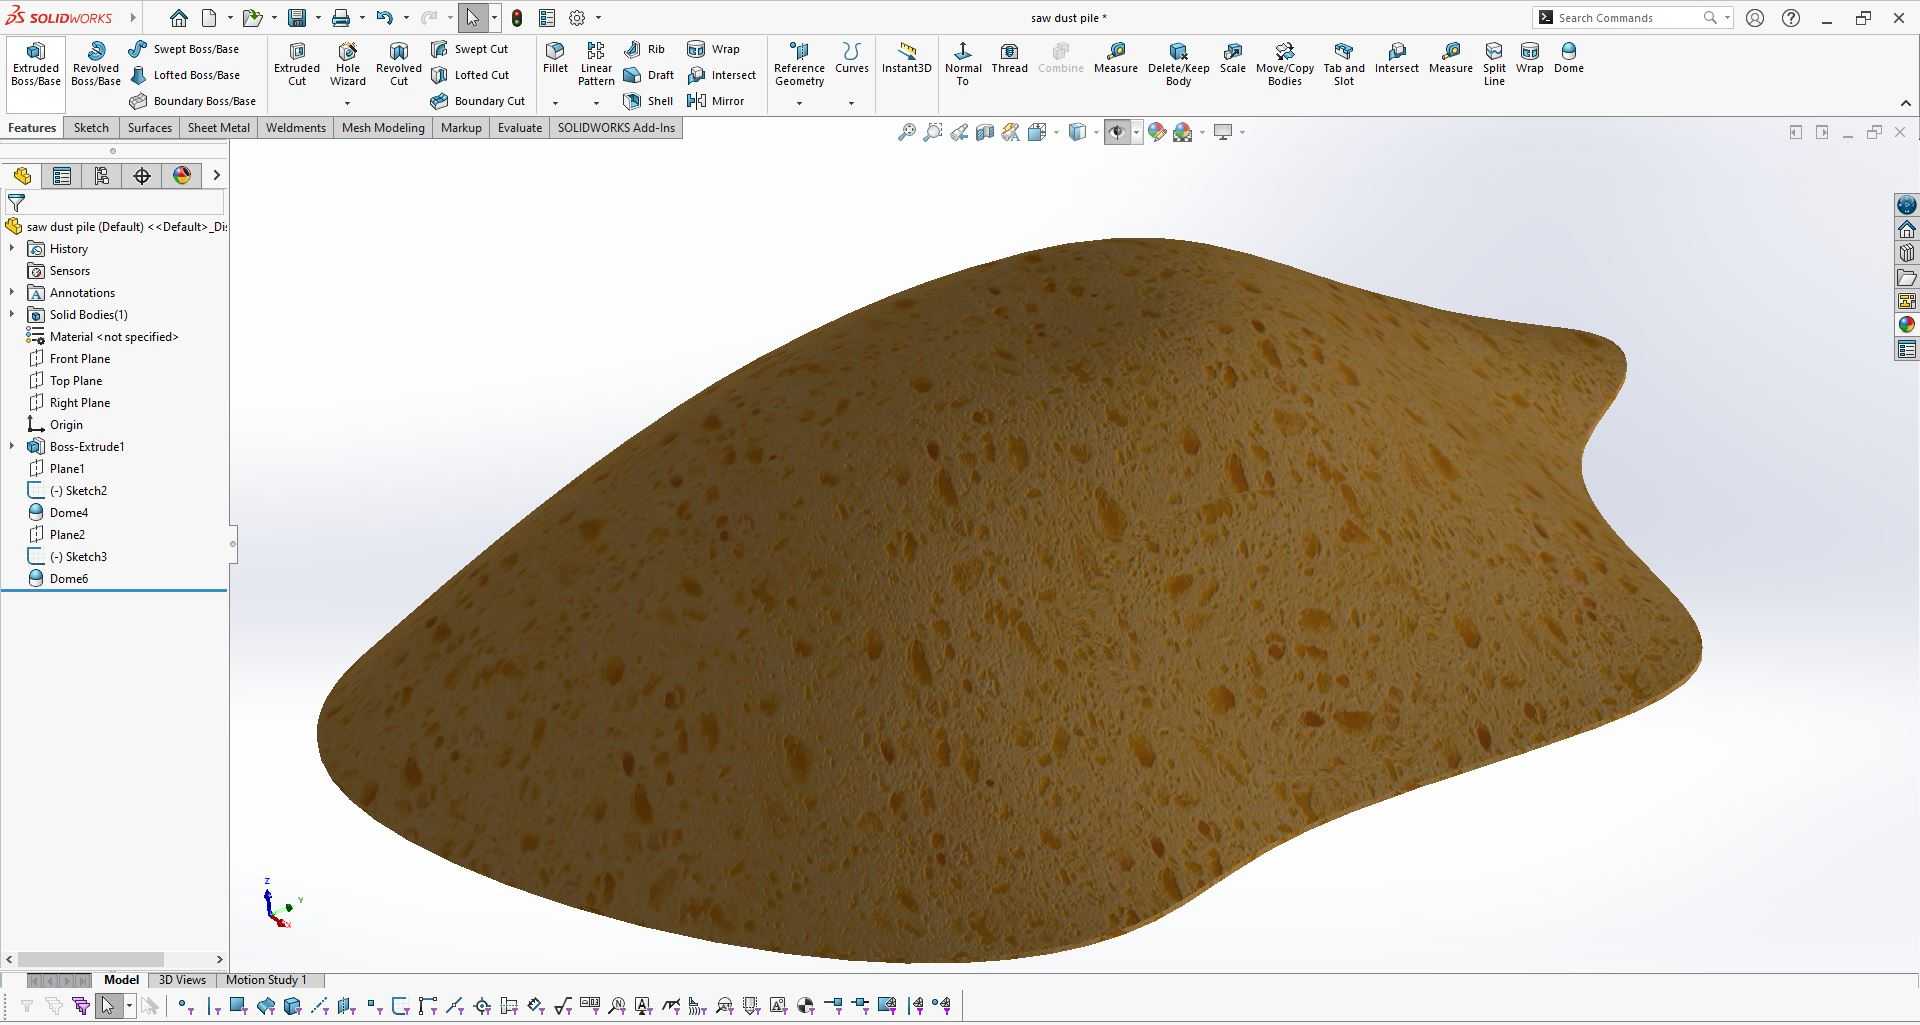The width and height of the screenshot is (1920, 1025).
Task: Expand the Solid Bodies(1) folder
Action: click(x=12, y=315)
